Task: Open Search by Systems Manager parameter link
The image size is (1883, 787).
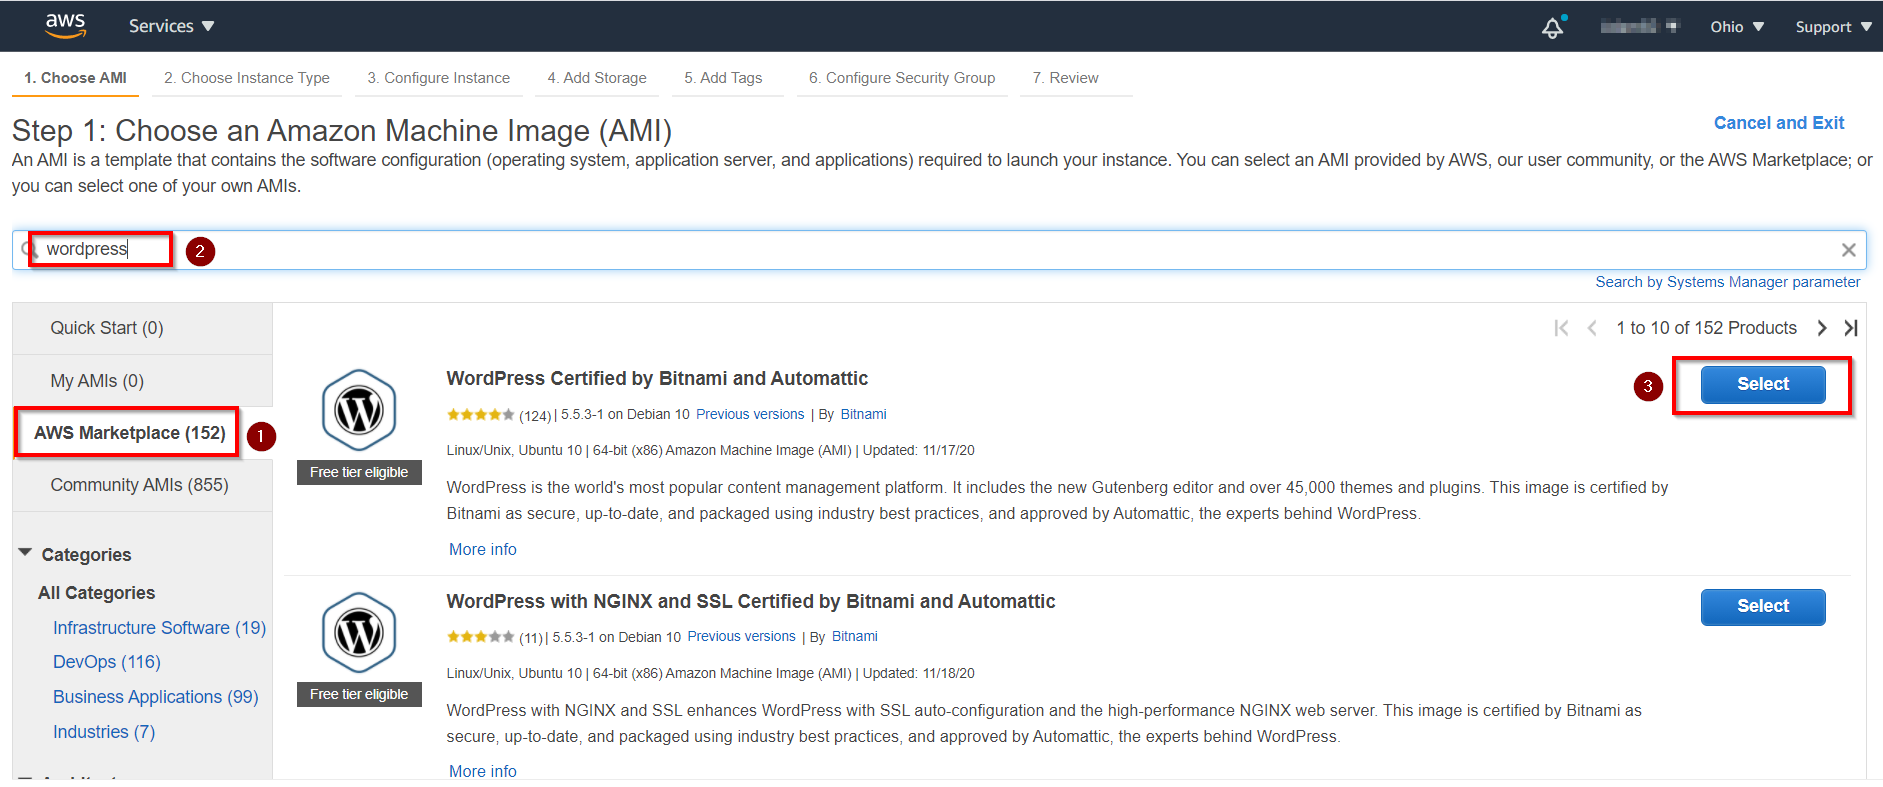Action: (1728, 282)
